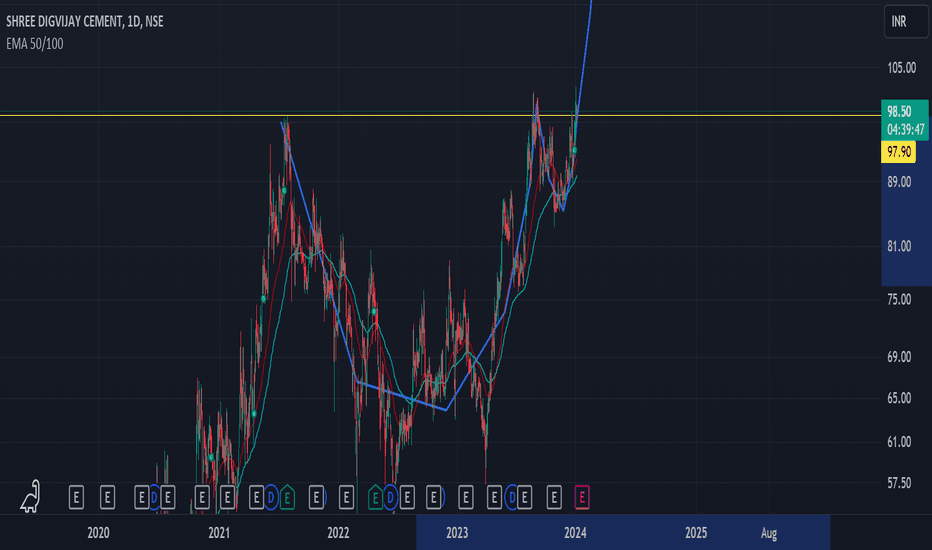Image resolution: width=932 pixels, height=550 pixels.
Task: Click the 105.00 price axis label
Action: (902, 68)
